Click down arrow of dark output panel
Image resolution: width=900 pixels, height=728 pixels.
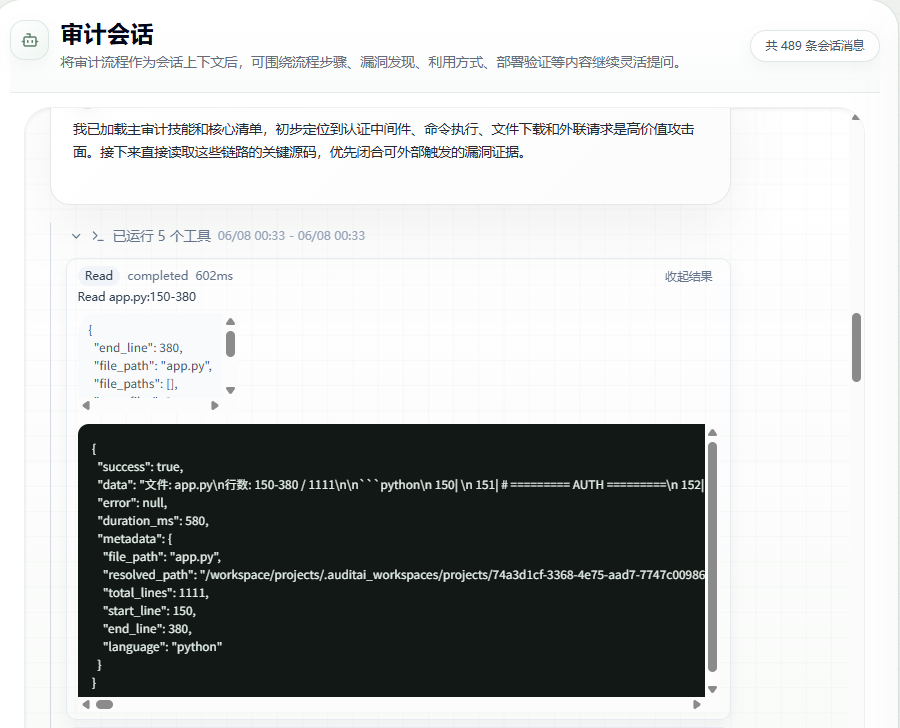[x=712, y=690]
